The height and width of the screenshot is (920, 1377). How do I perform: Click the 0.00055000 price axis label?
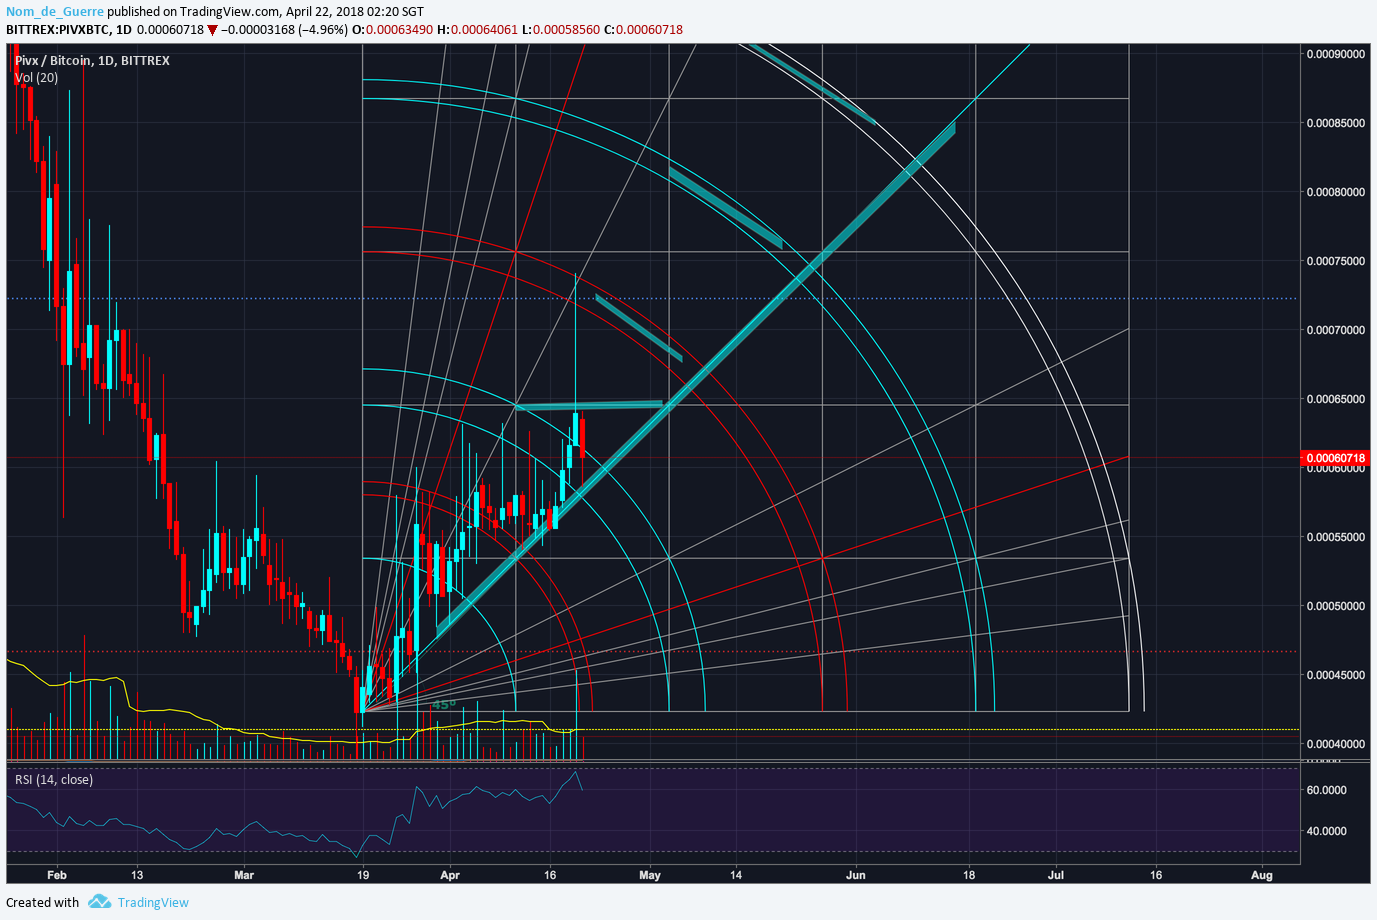pos(1335,537)
